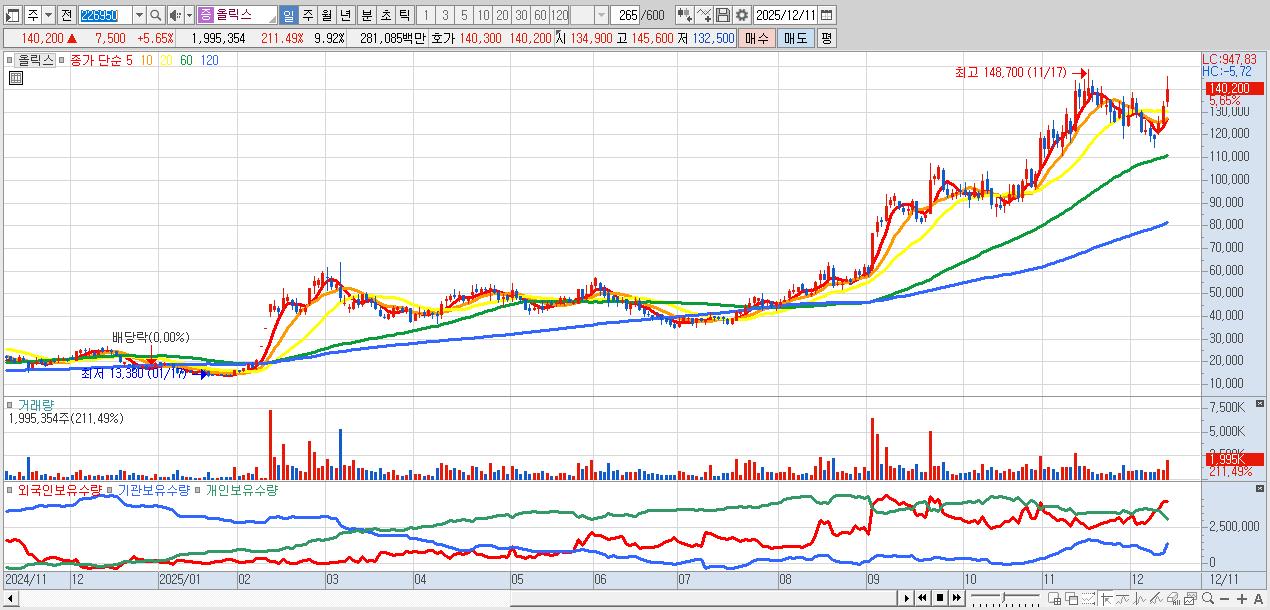This screenshot has width=1270, height=610.
Task: Click the dotted-frame line chart icon
Action: coord(1089,598)
